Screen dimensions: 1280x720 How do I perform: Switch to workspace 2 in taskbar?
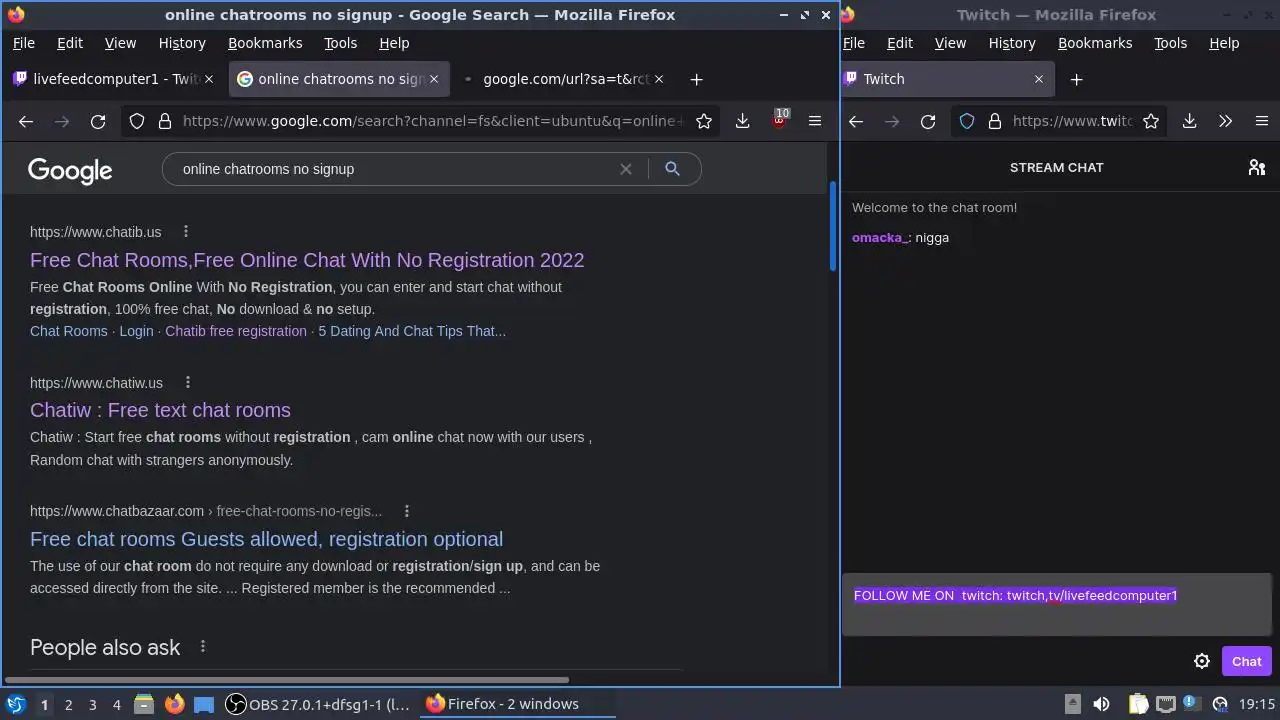tap(68, 704)
